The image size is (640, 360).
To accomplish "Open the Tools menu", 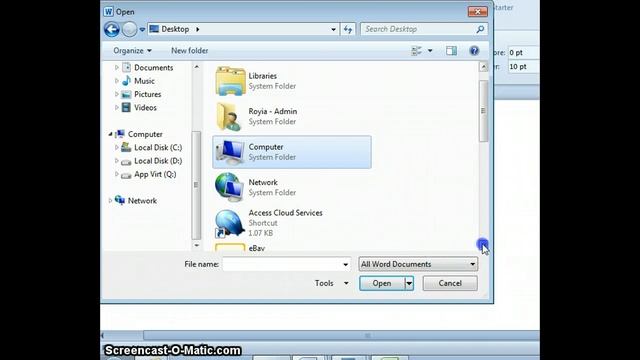I will [x=332, y=283].
